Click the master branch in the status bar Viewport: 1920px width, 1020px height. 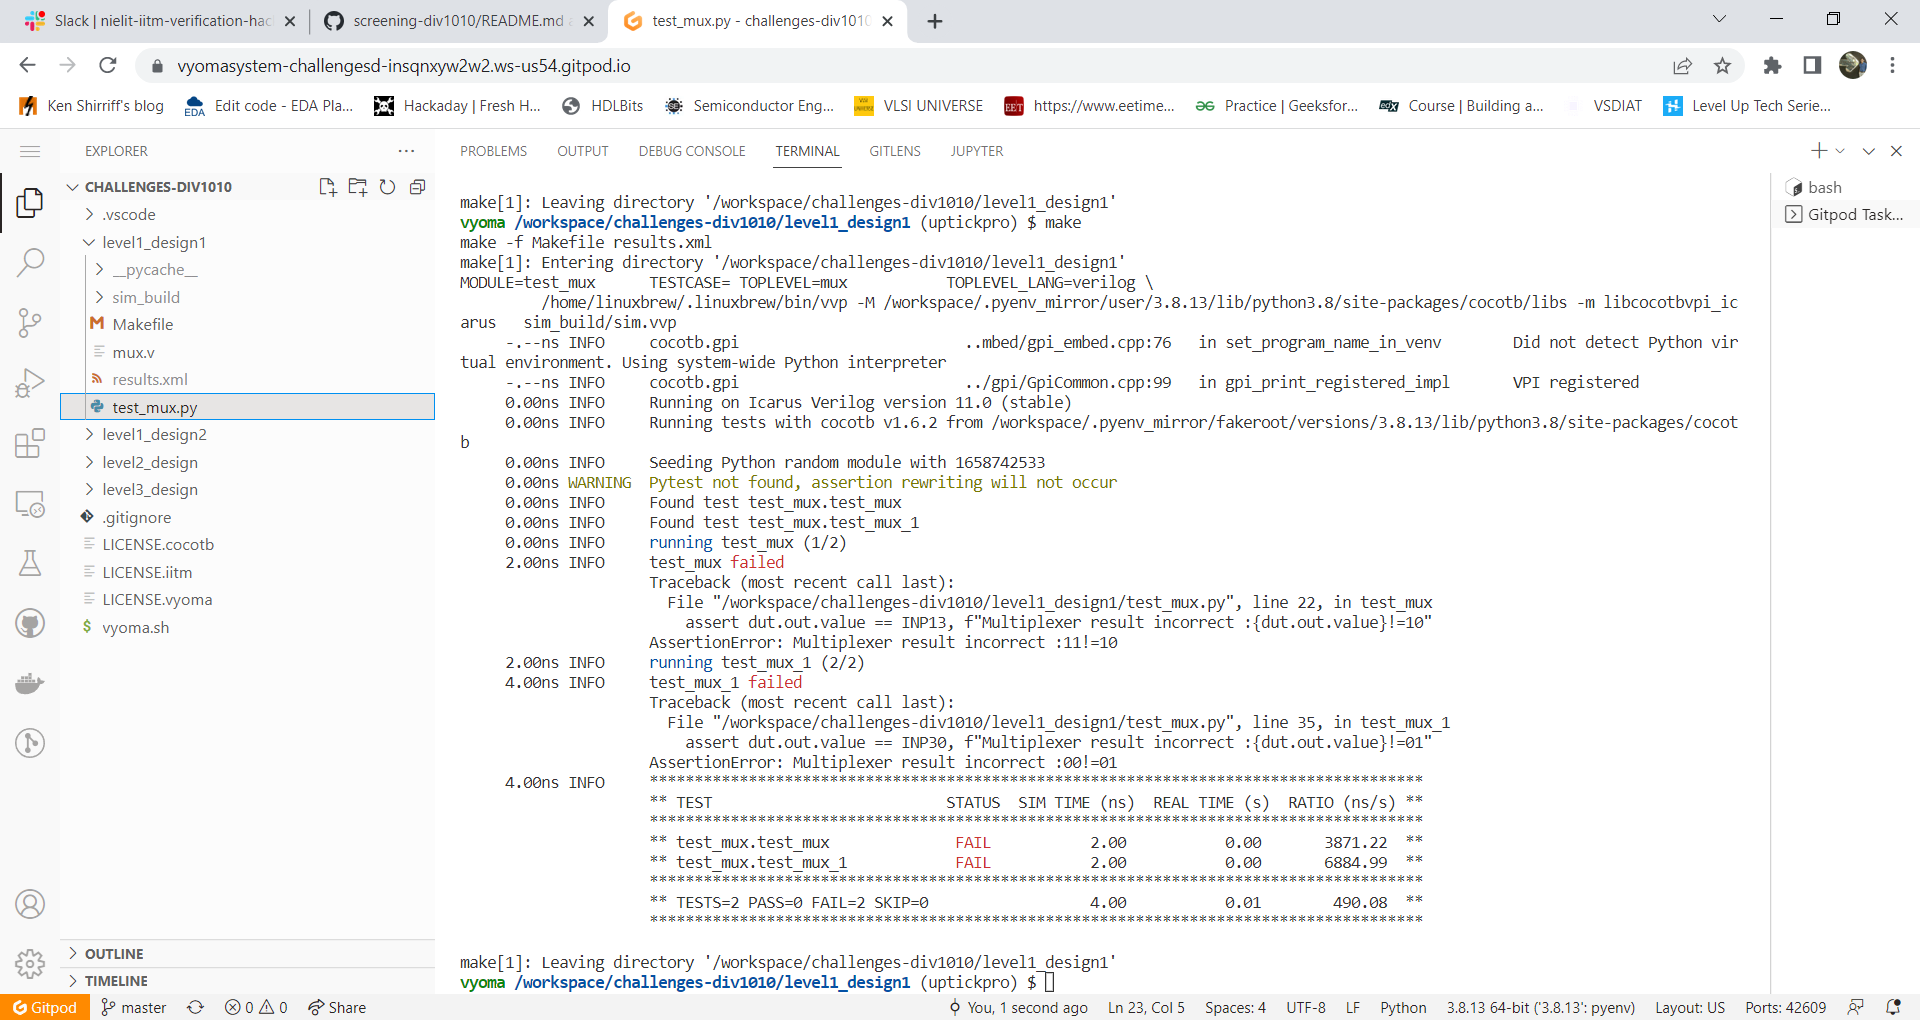click(133, 1007)
